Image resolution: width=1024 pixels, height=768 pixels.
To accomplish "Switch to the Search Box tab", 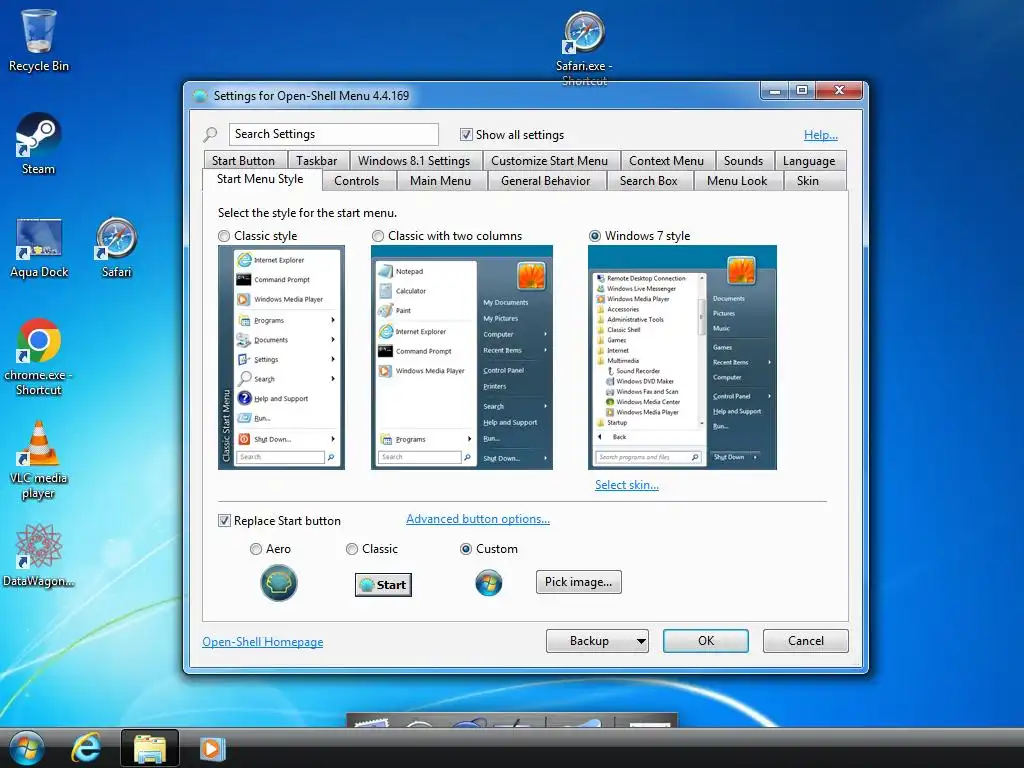I will [x=648, y=181].
